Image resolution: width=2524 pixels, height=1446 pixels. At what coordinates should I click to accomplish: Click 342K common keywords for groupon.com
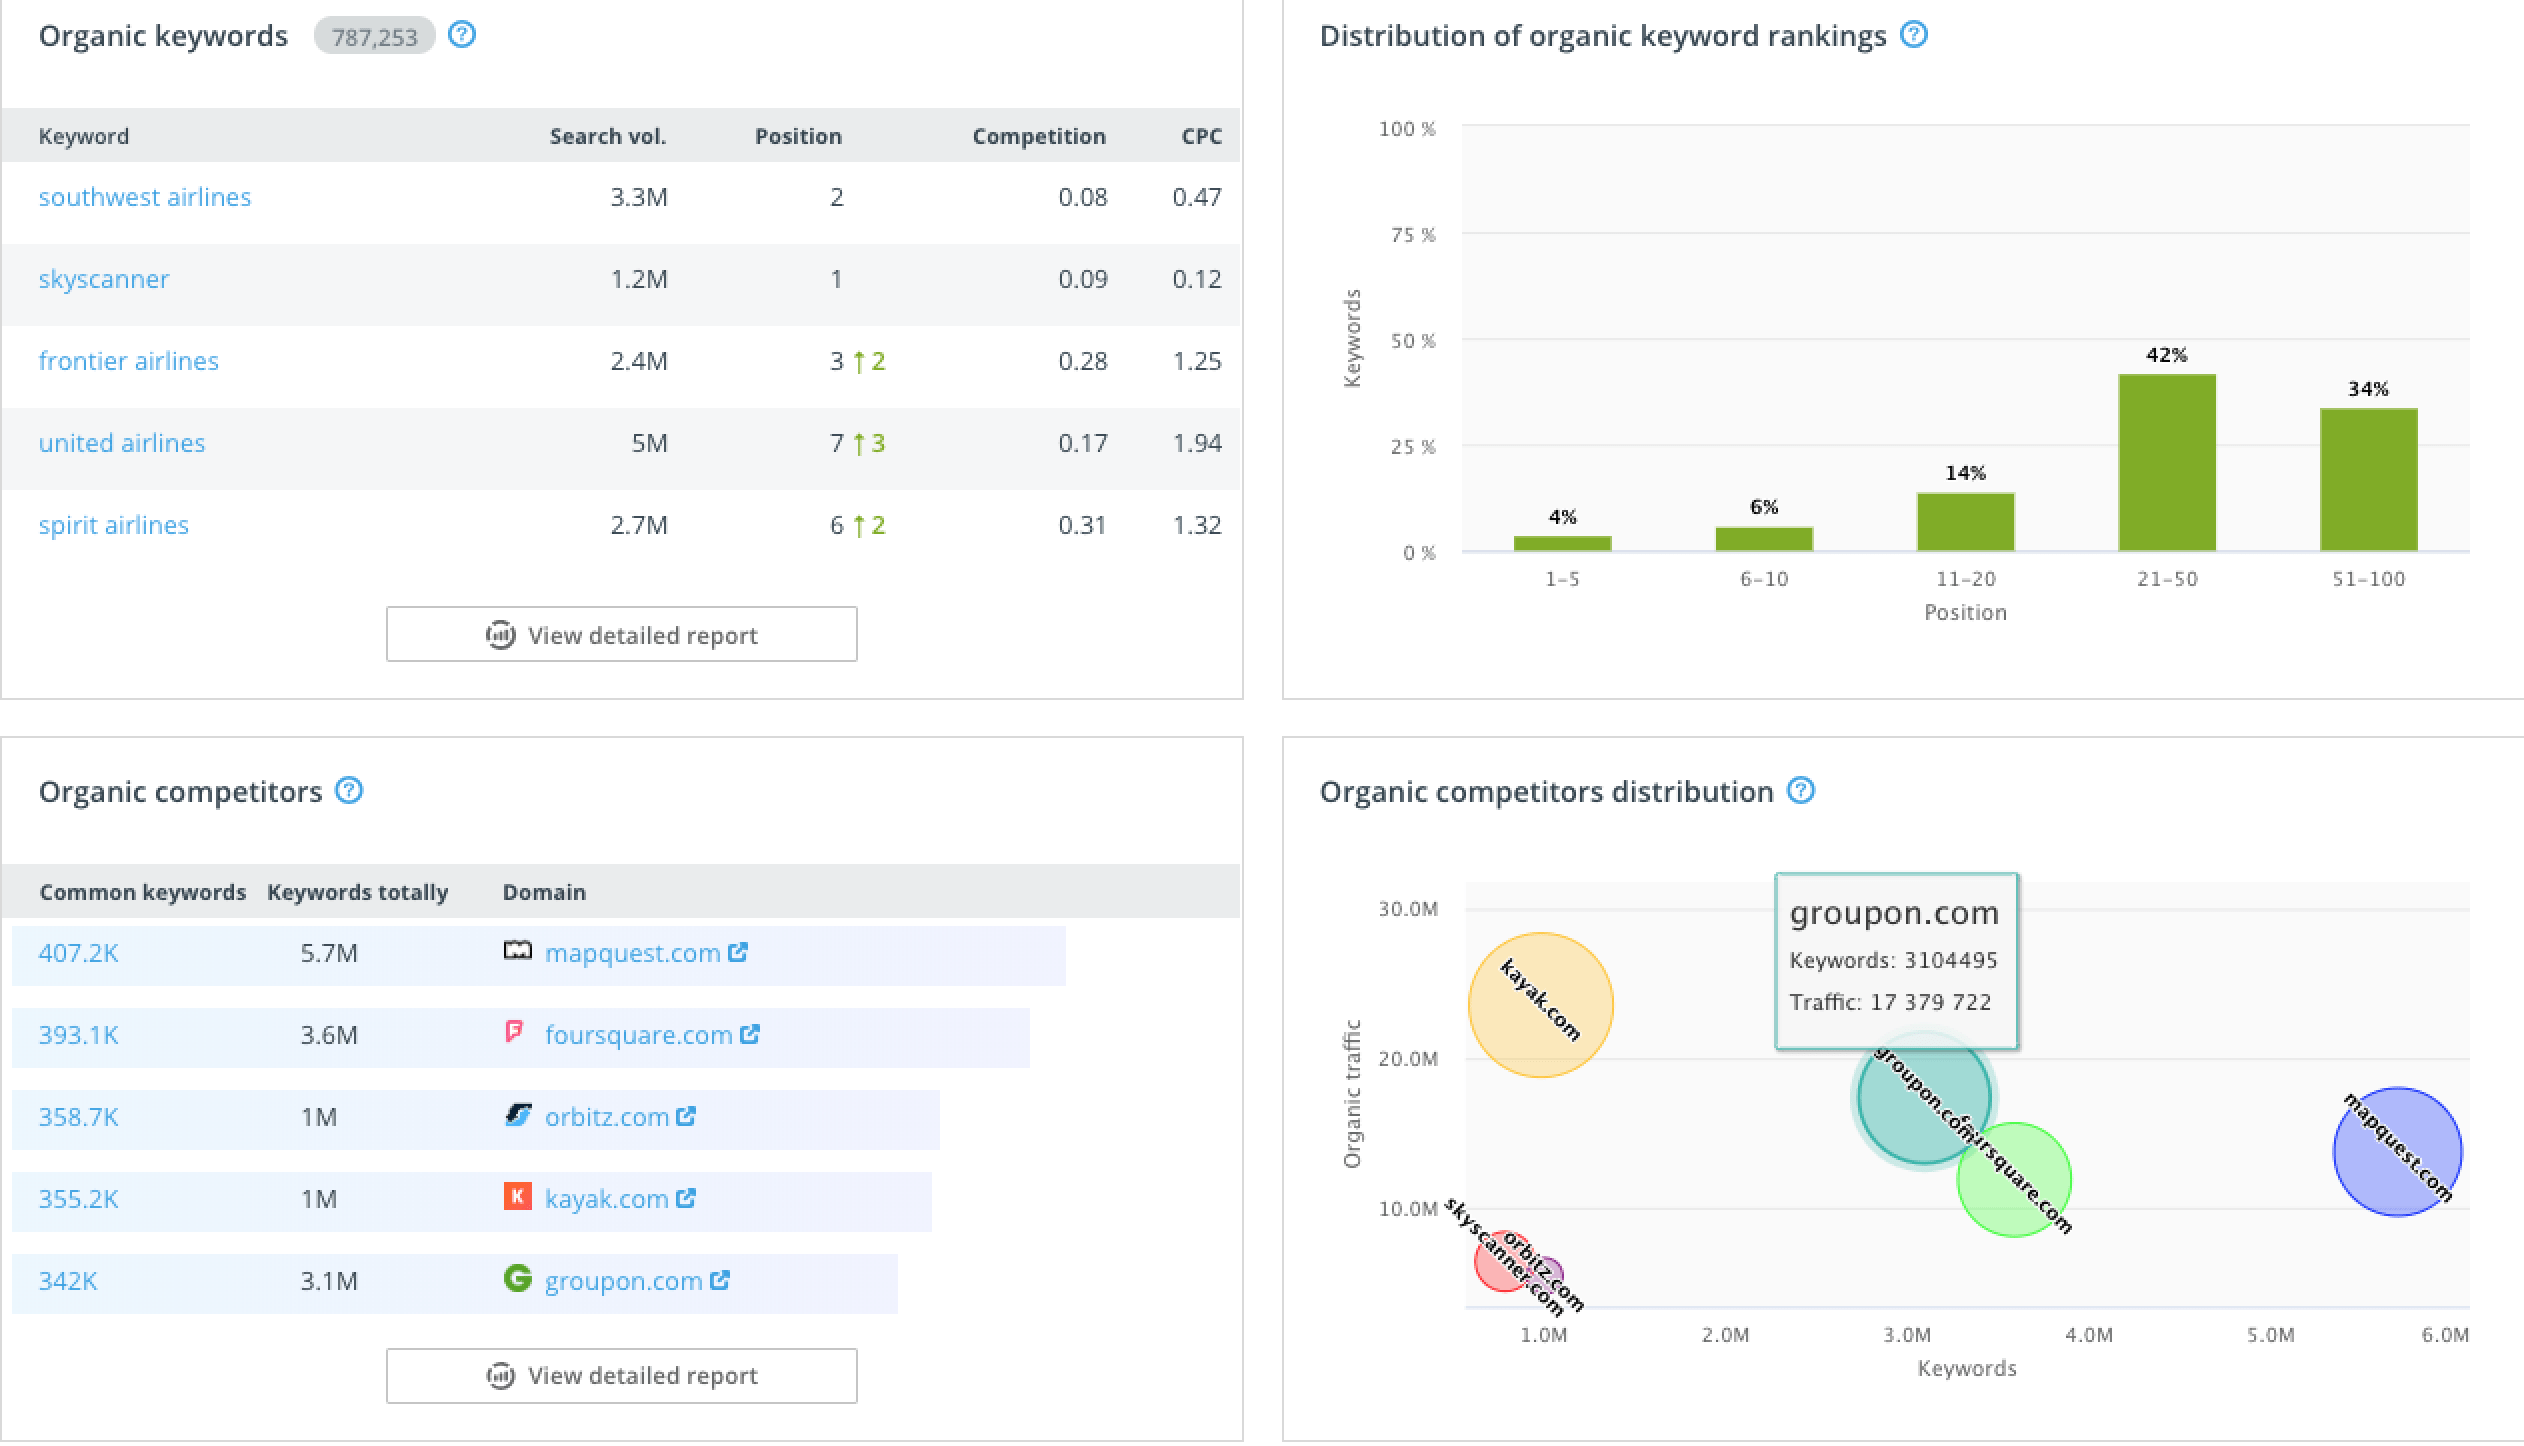[x=68, y=1281]
